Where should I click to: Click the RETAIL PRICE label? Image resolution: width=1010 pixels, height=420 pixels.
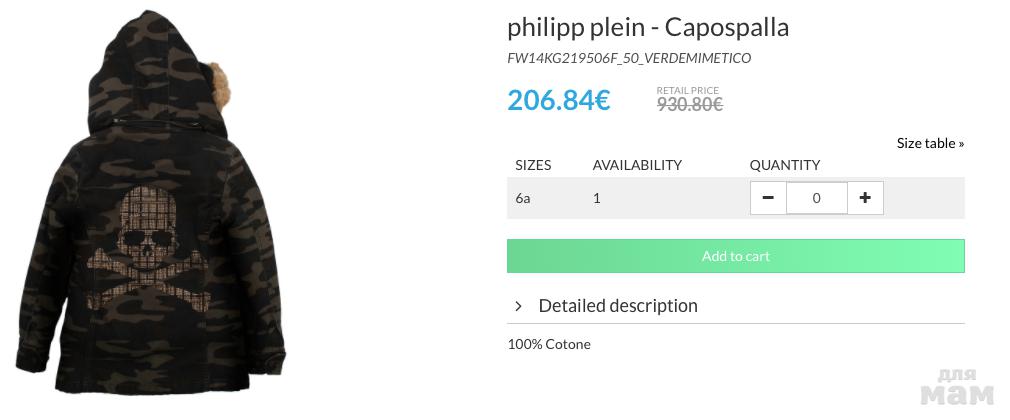point(687,90)
